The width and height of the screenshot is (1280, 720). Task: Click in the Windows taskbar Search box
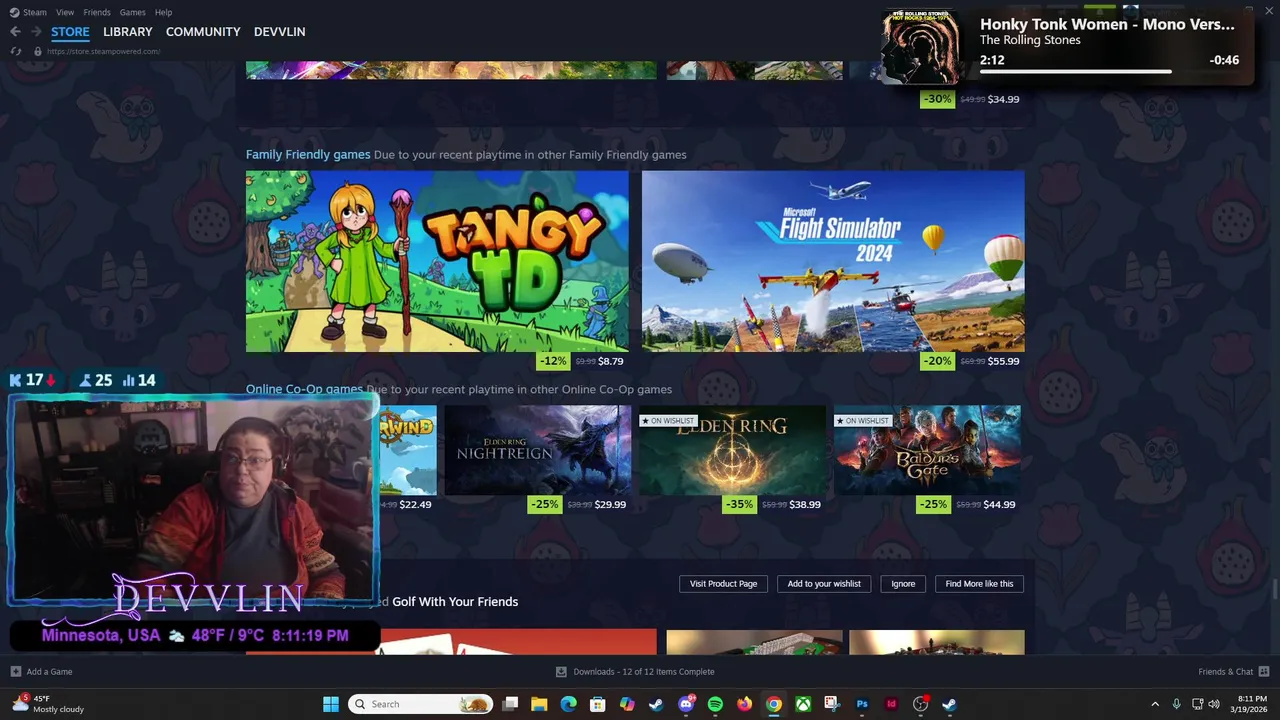pyautogui.click(x=420, y=704)
